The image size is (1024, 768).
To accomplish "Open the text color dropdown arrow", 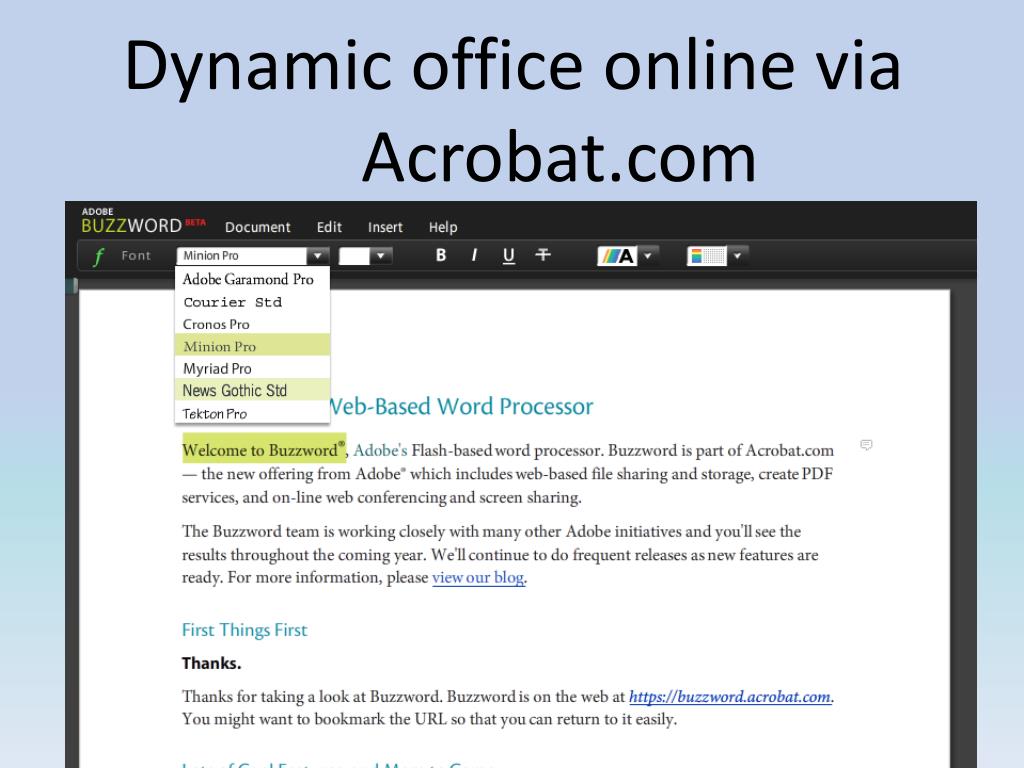I will pyautogui.click(x=648, y=256).
